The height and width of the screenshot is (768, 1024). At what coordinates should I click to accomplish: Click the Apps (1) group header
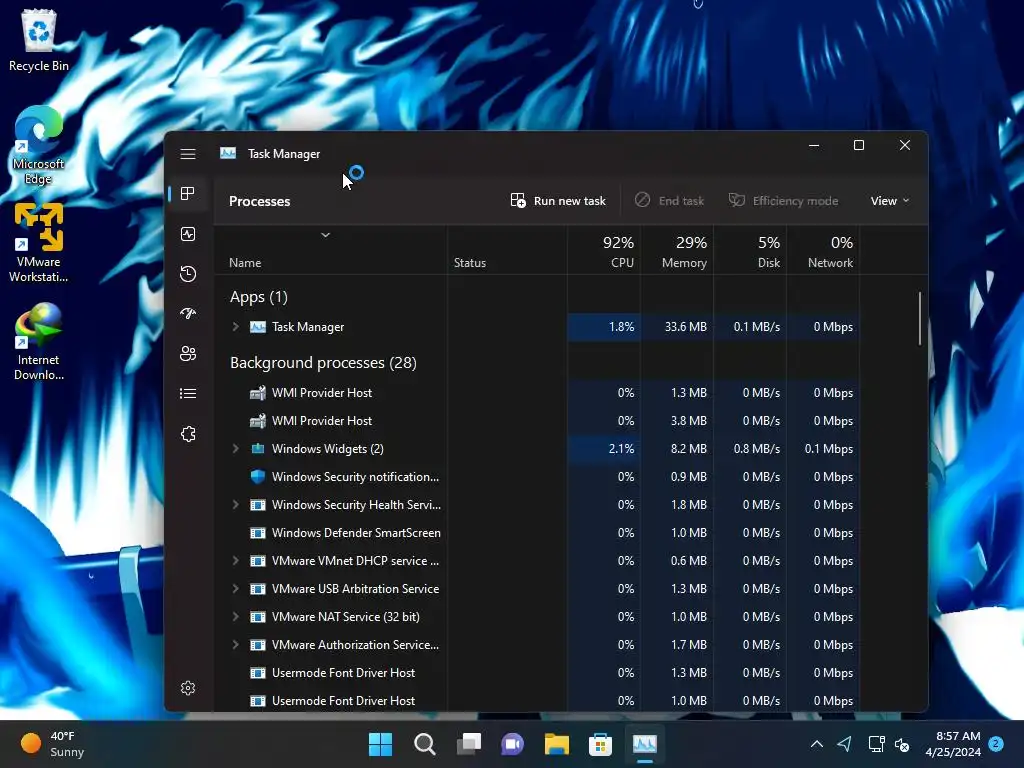click(259, 297)
